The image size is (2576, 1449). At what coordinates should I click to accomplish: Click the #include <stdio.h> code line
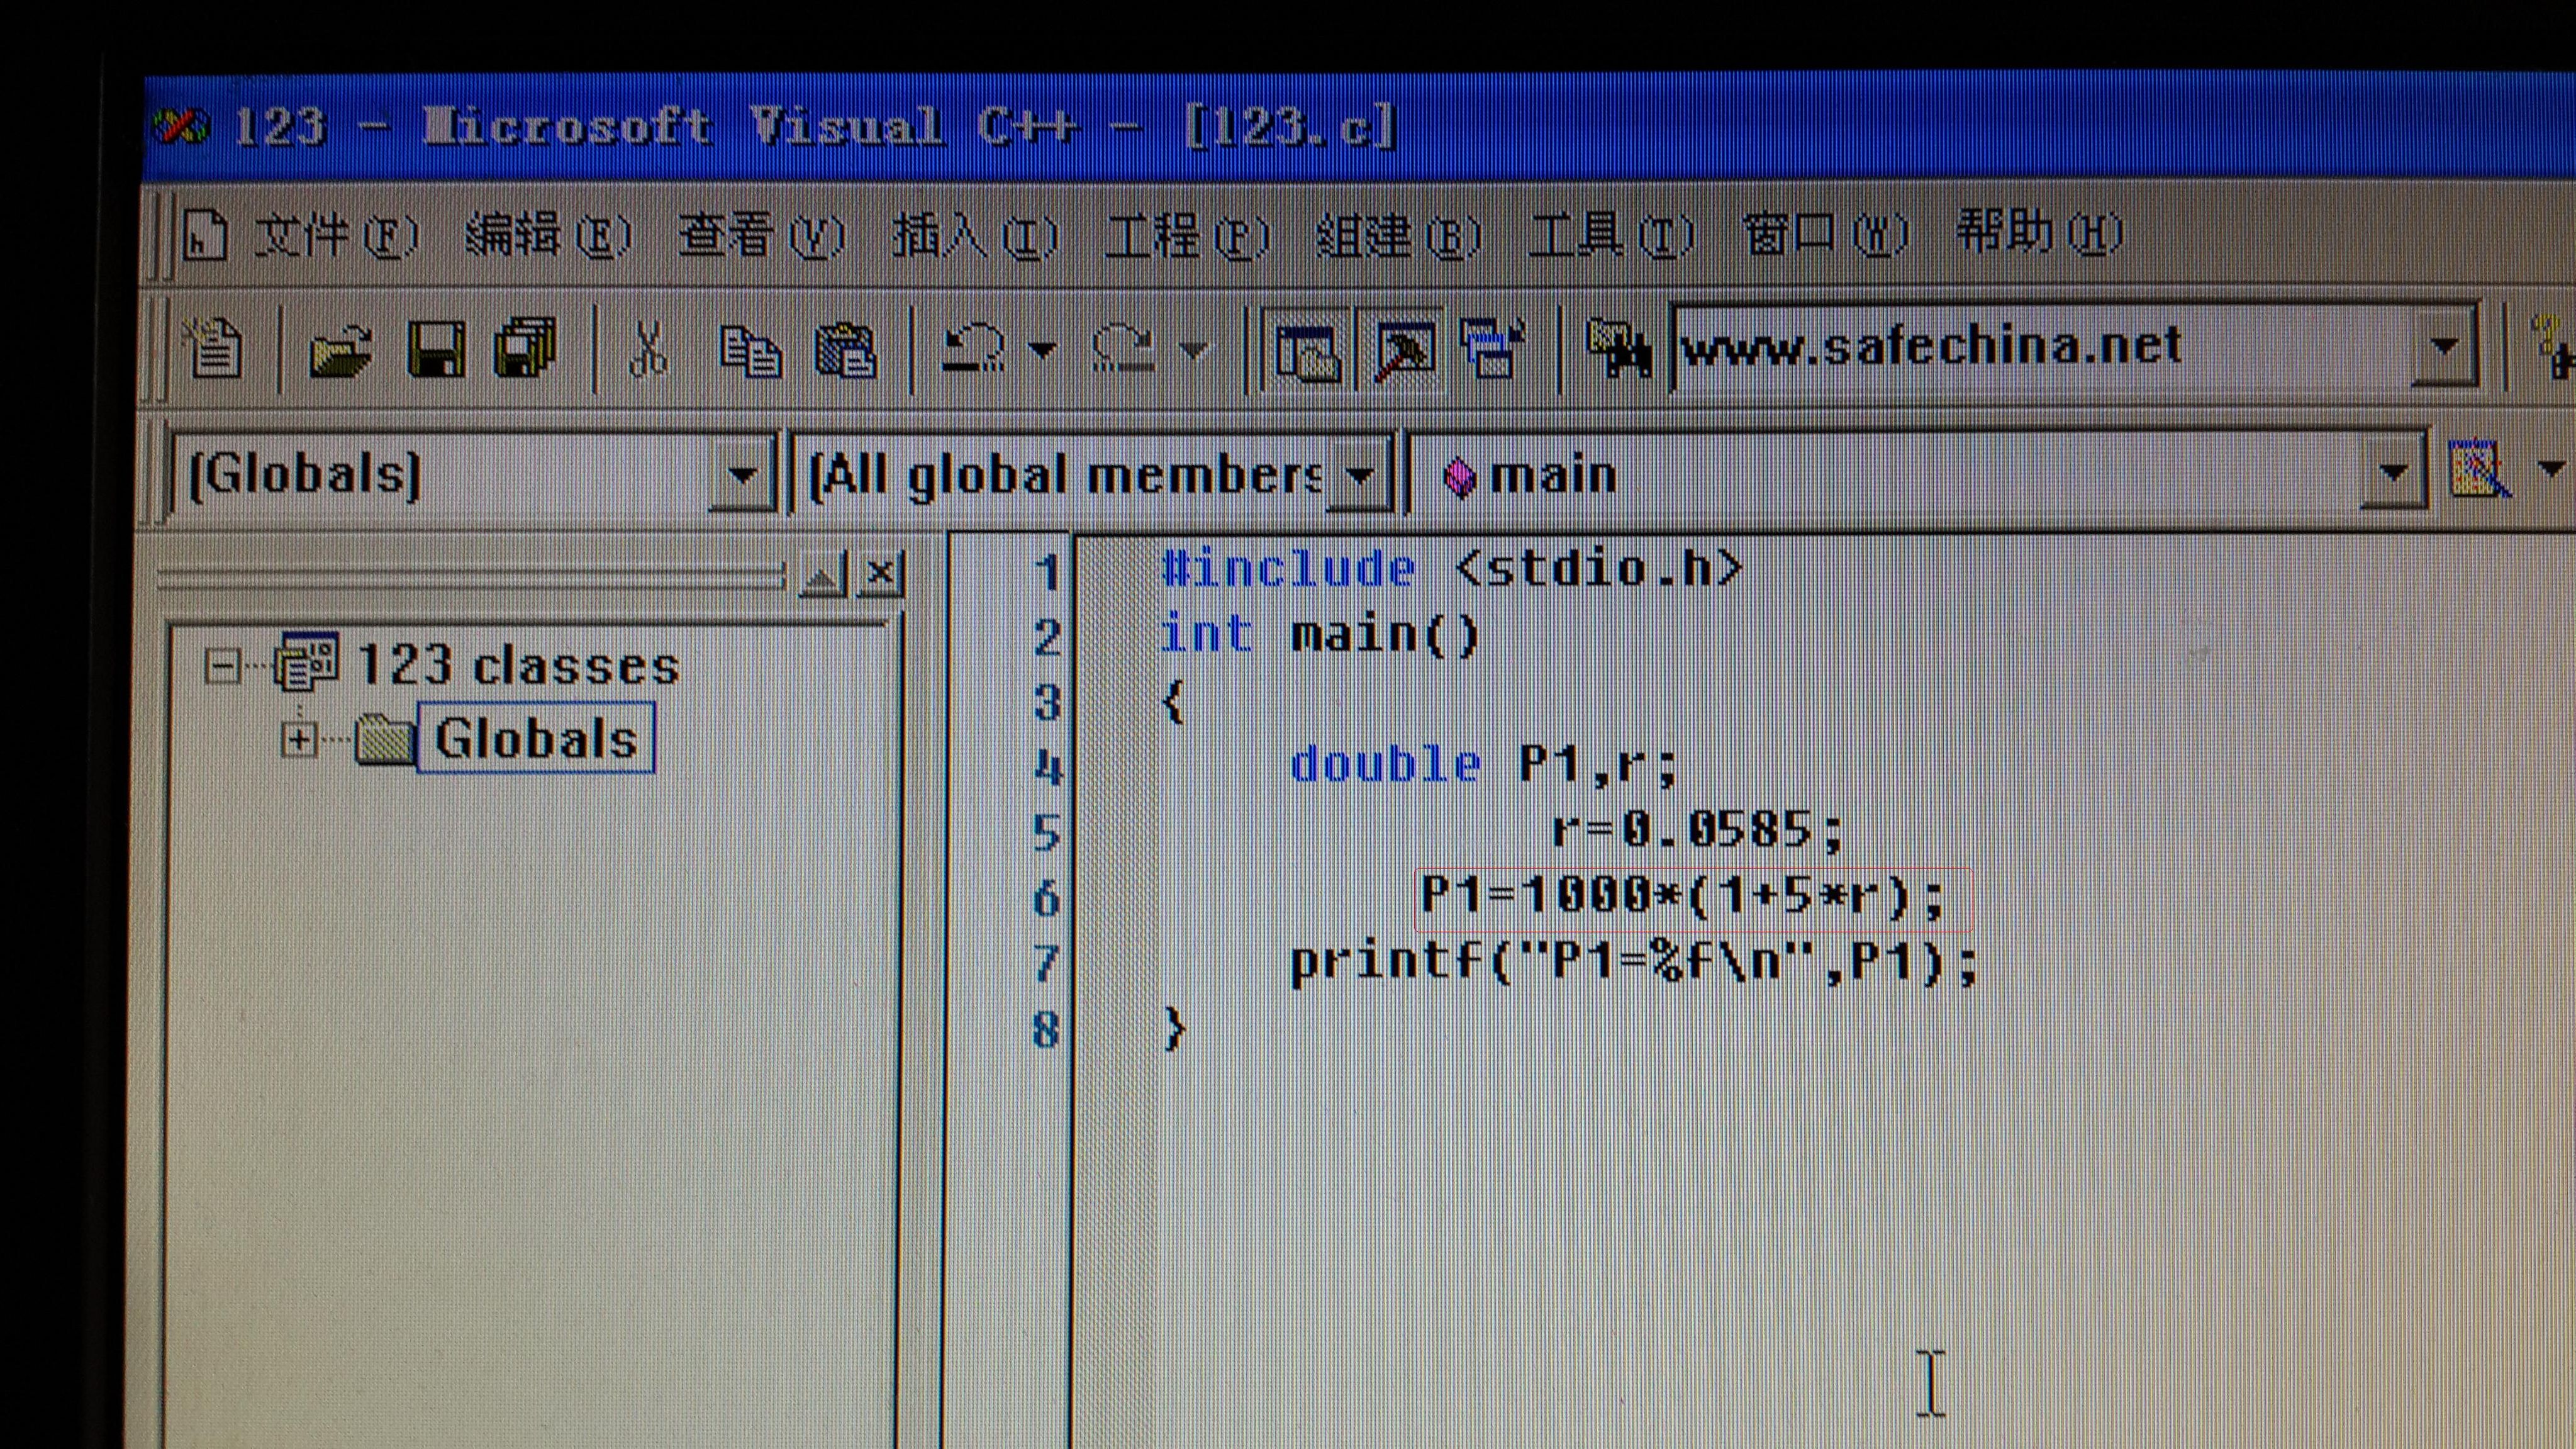[1452, 570]
